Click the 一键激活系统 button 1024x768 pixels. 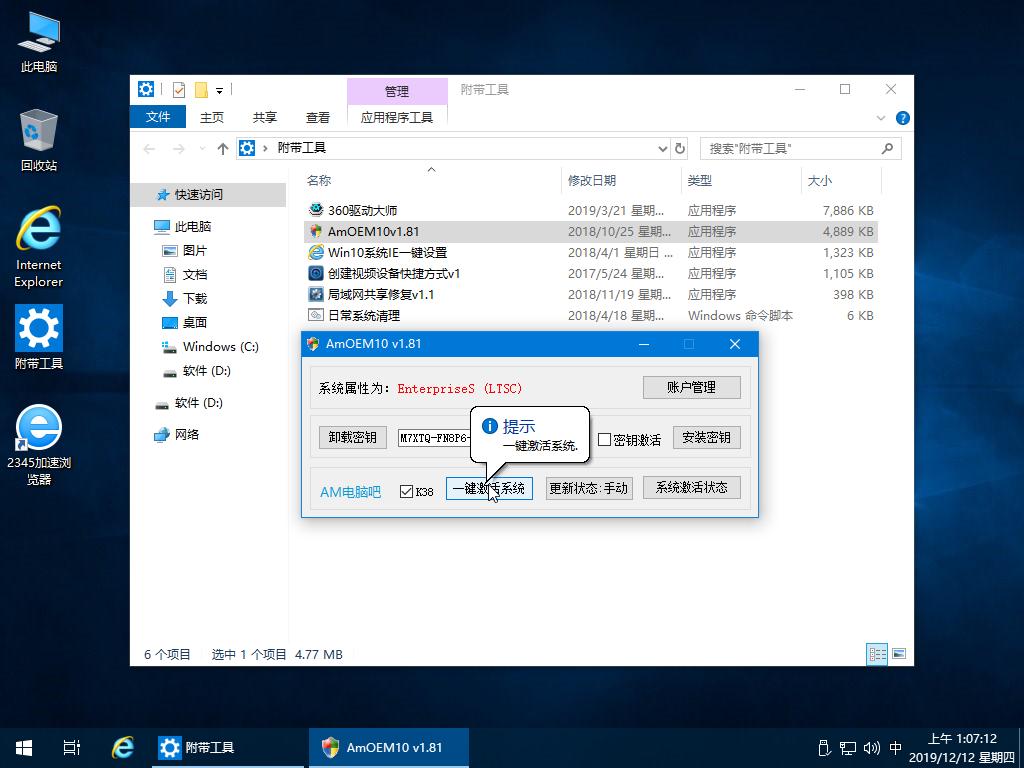[489, 488]
